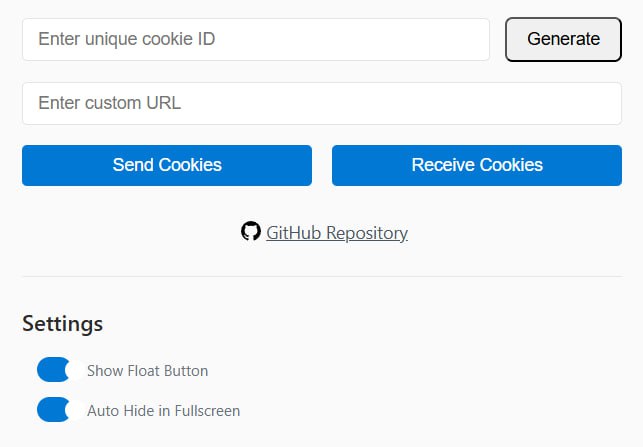Click the divider line above Settings
643x447 pixels.
tap(322, 276)
